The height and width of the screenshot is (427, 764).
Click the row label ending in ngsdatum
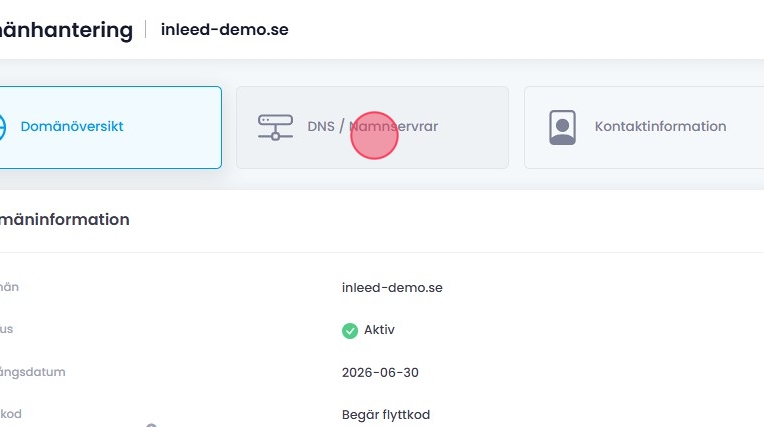(33, 372)
